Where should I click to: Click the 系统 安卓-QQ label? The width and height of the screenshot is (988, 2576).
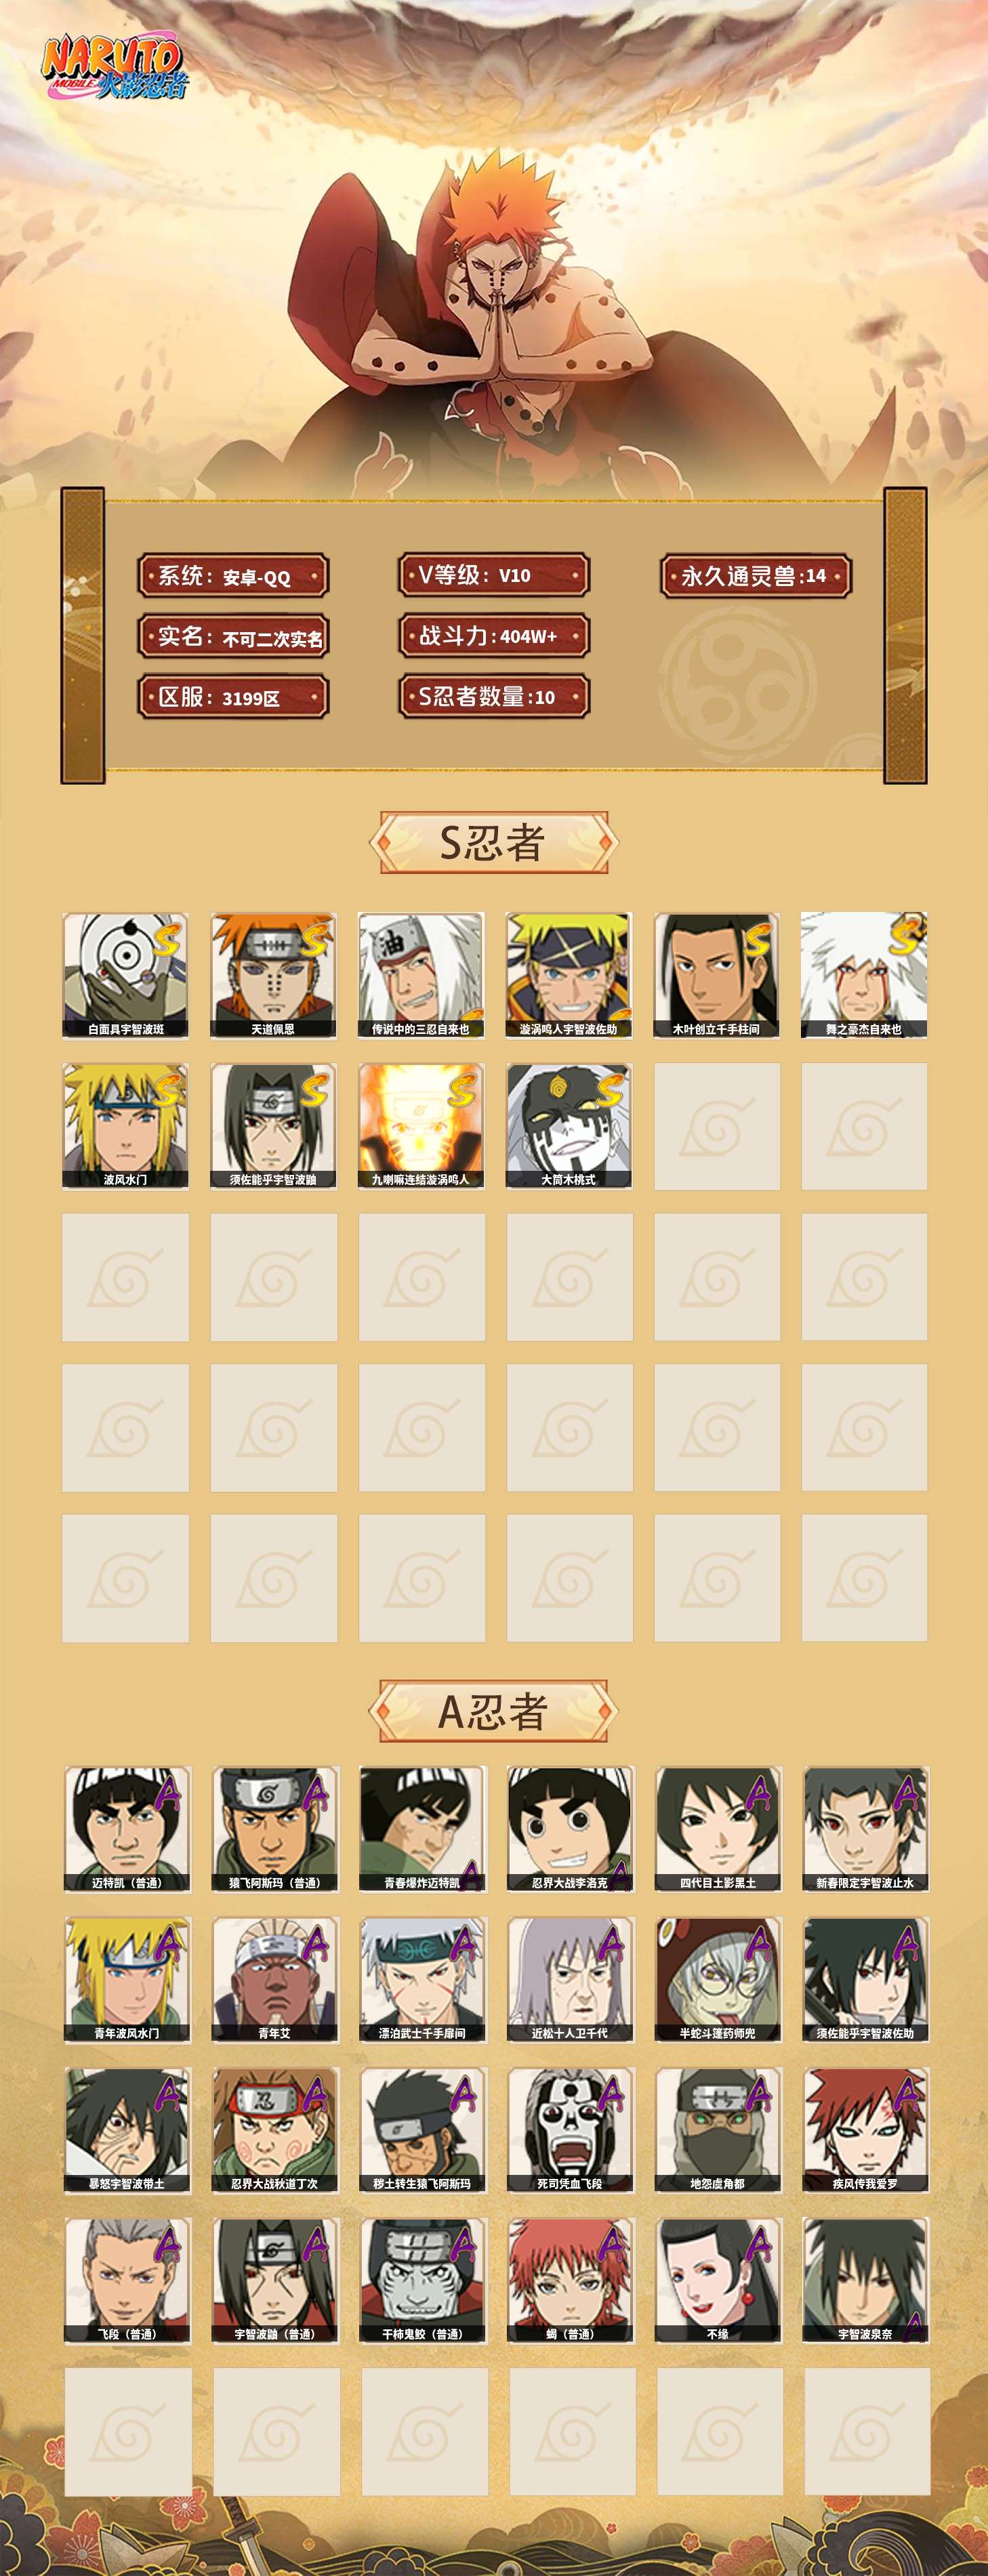(x=233, y=577)
